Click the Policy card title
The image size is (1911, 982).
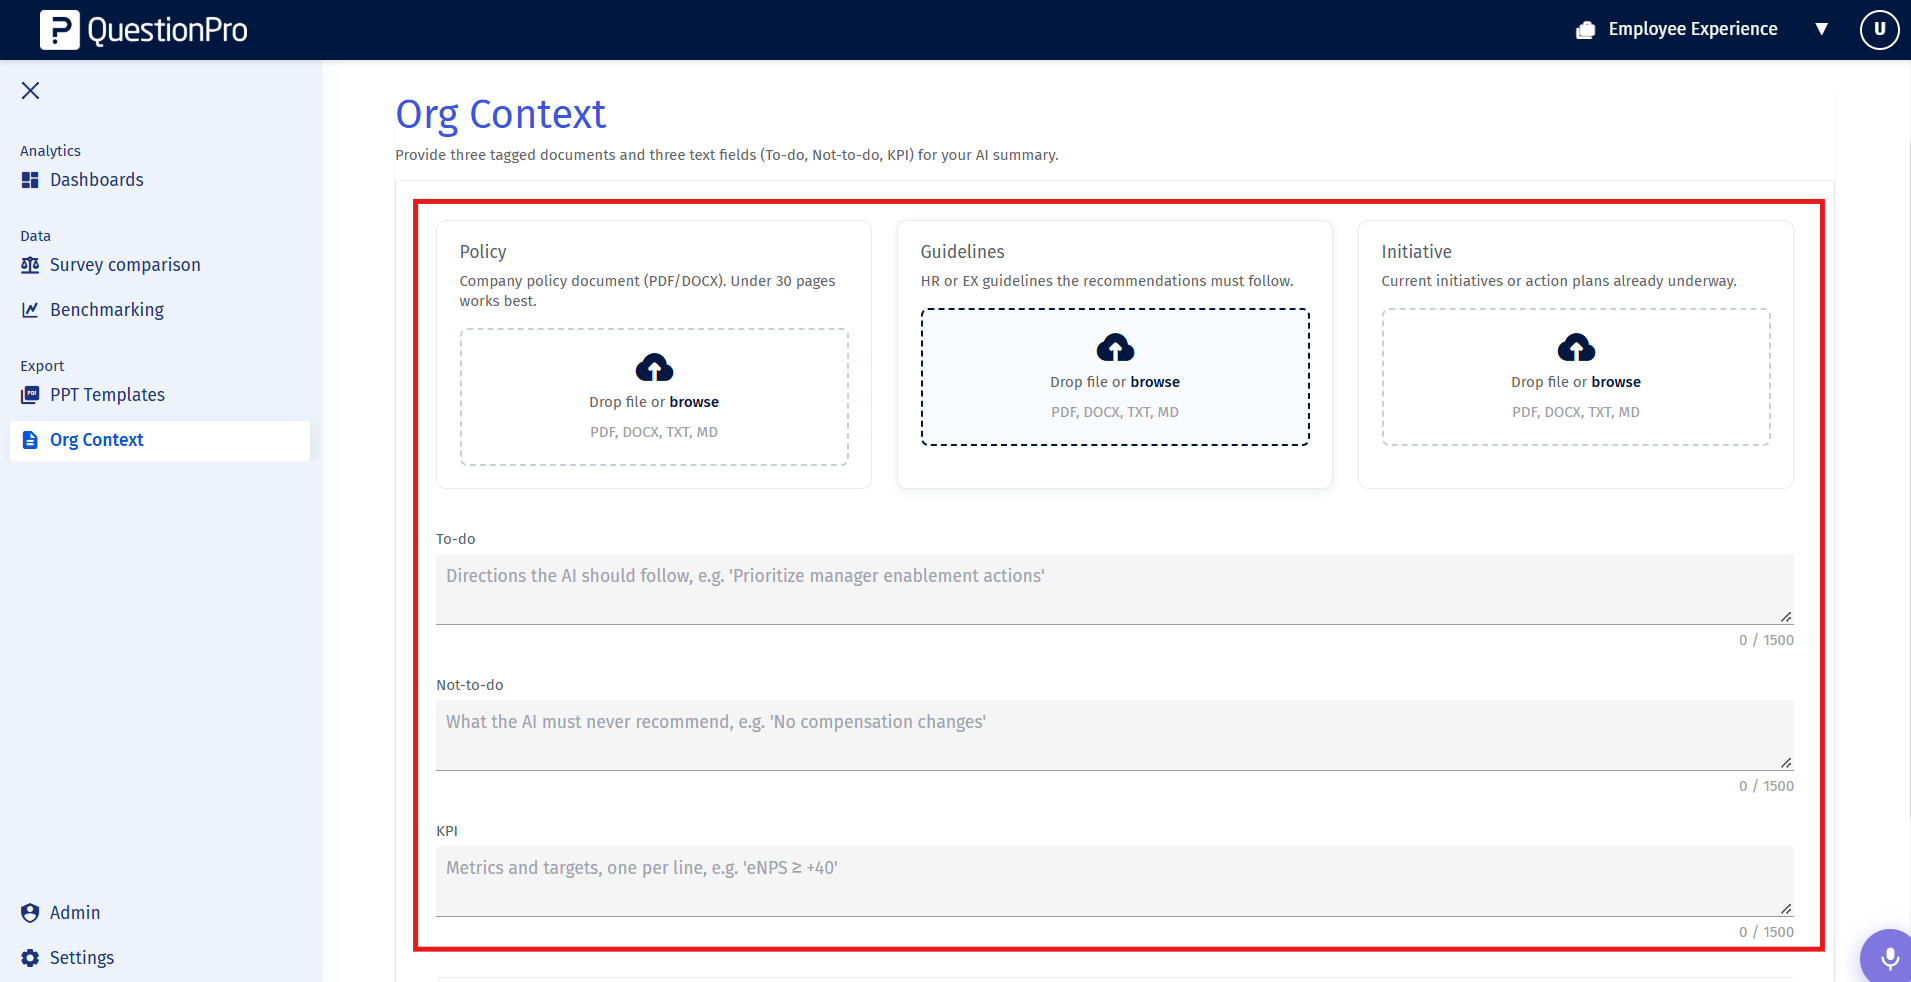pyautogui.click(x=483, y=252)
